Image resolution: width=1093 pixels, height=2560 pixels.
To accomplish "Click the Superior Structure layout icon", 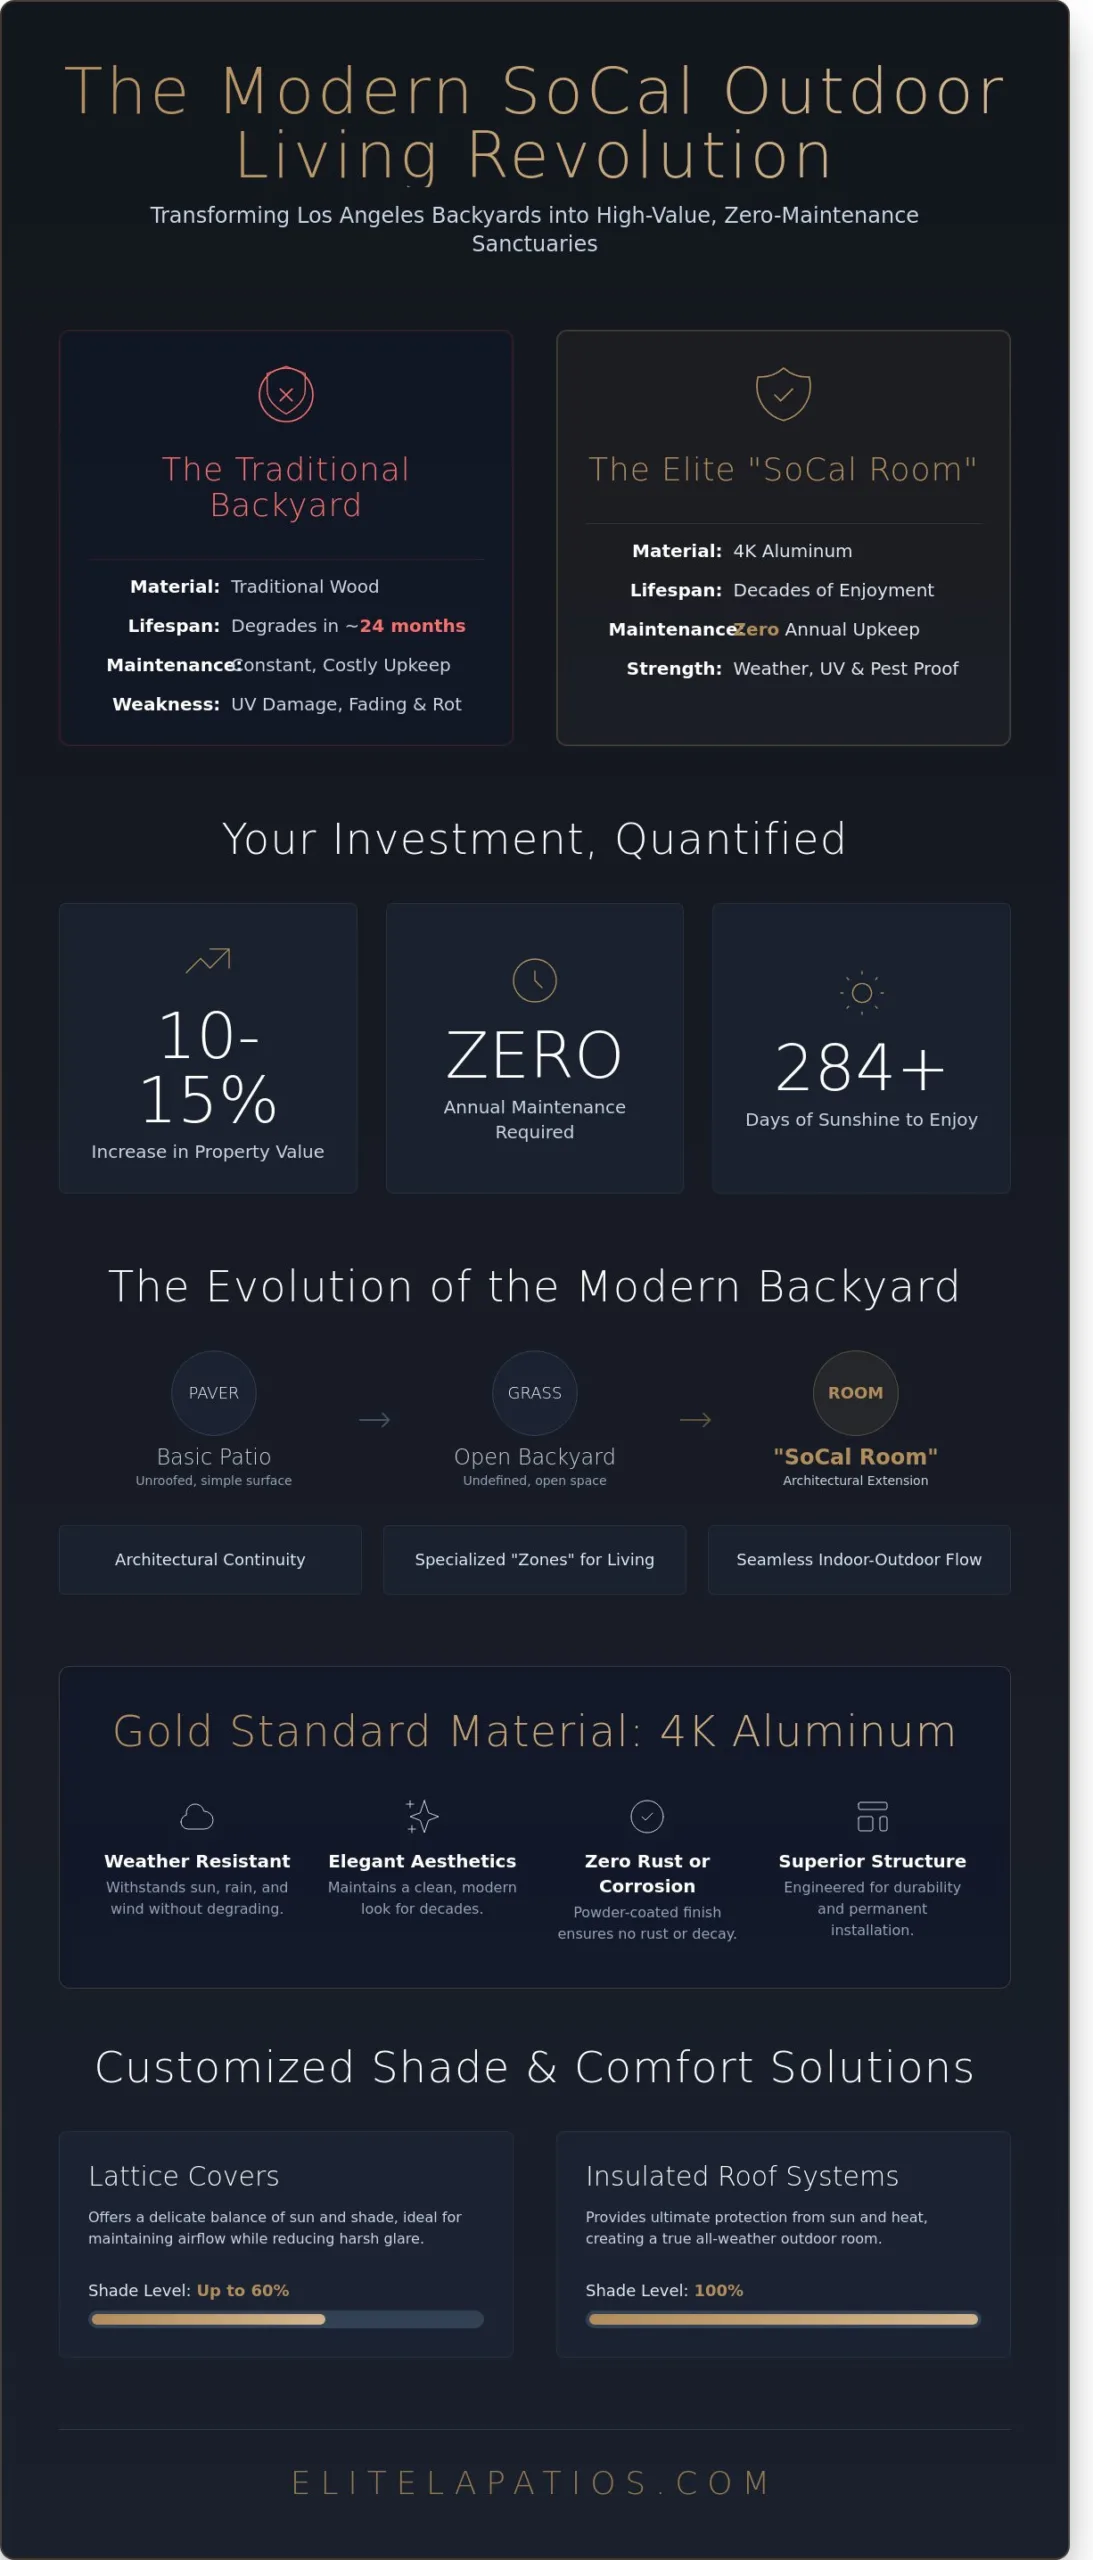I will (872, 1816).
